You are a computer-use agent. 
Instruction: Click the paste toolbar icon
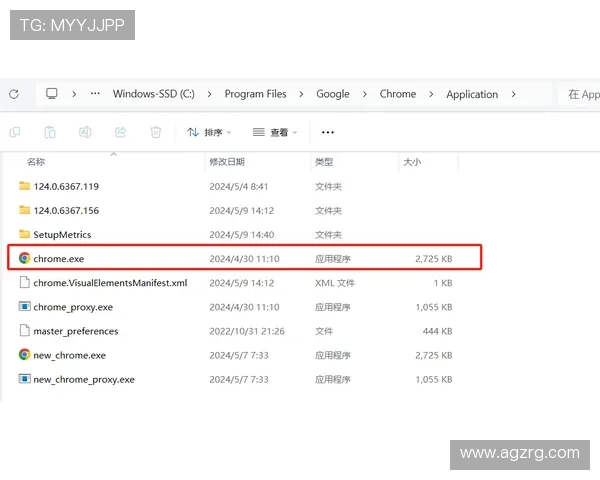[x=50, y=132]
